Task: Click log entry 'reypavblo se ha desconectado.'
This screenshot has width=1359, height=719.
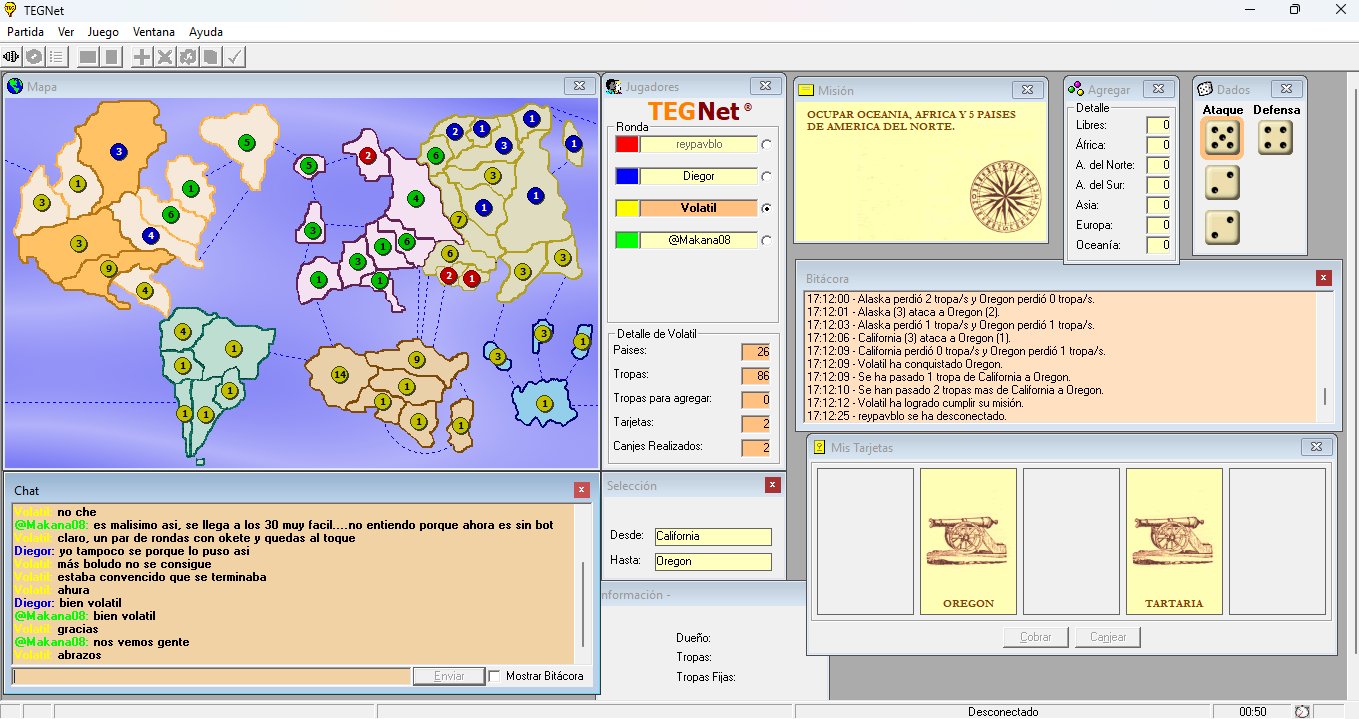Action: tap(907, 416)
